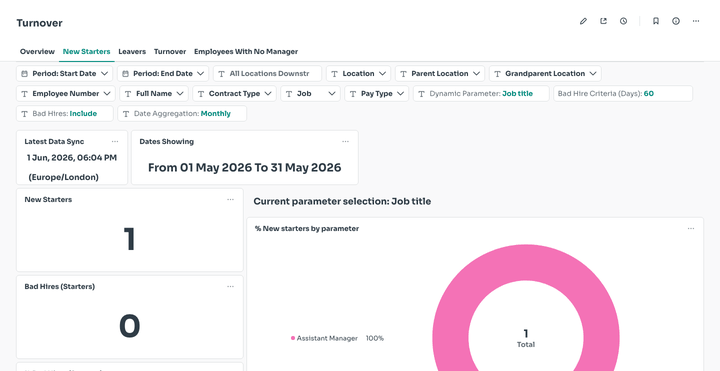Open Bad Hires (Starters) tile options menu

[x=231, y=287]
